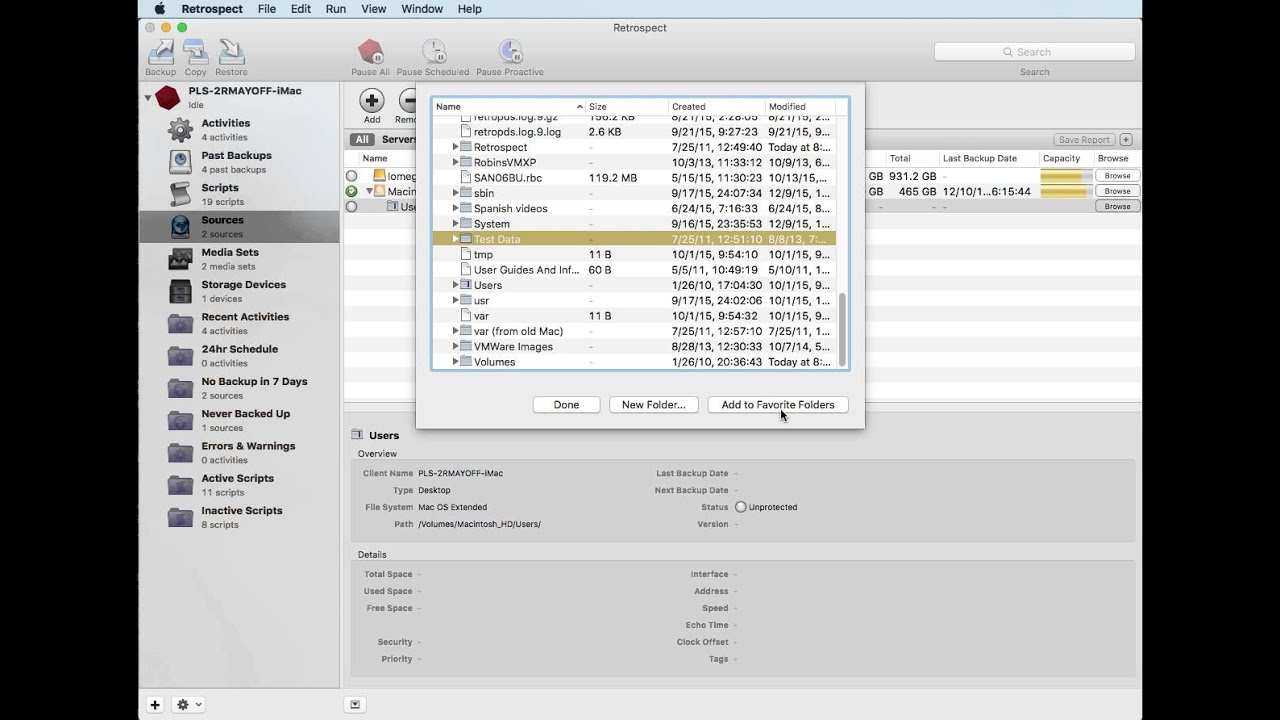Select Sources in the sidebar
Image resolution: width=1280 pixels, height=720 pixels.
(240, 226)
